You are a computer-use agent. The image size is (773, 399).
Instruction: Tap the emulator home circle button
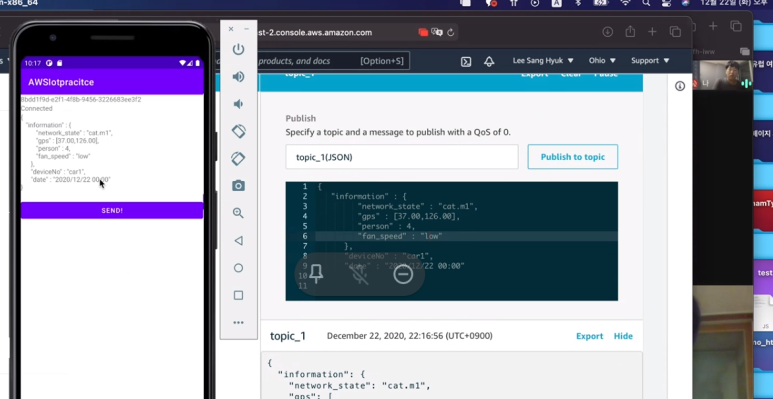point(239,268)
